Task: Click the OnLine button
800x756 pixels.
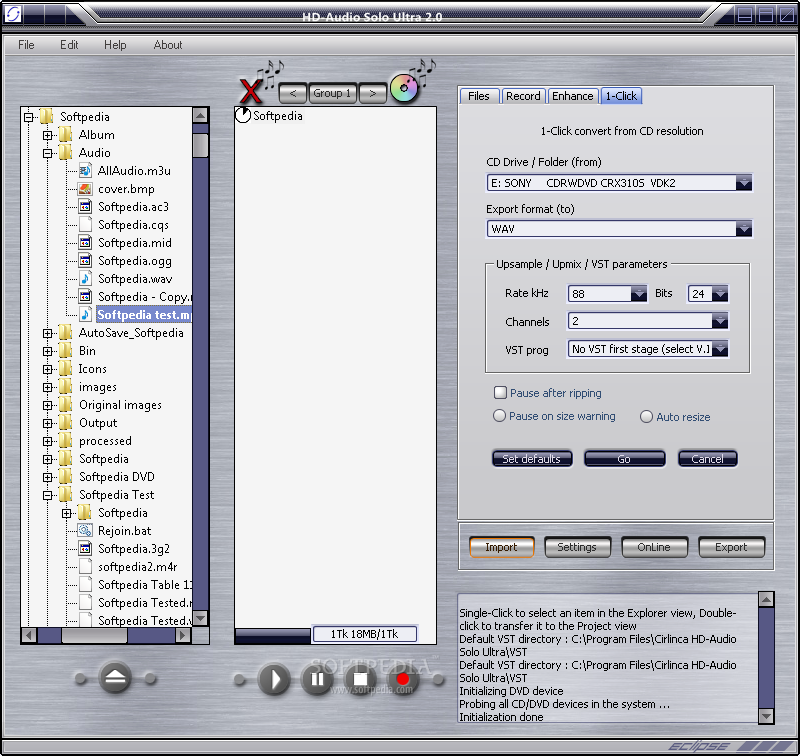Action: [x=654, y=547]
